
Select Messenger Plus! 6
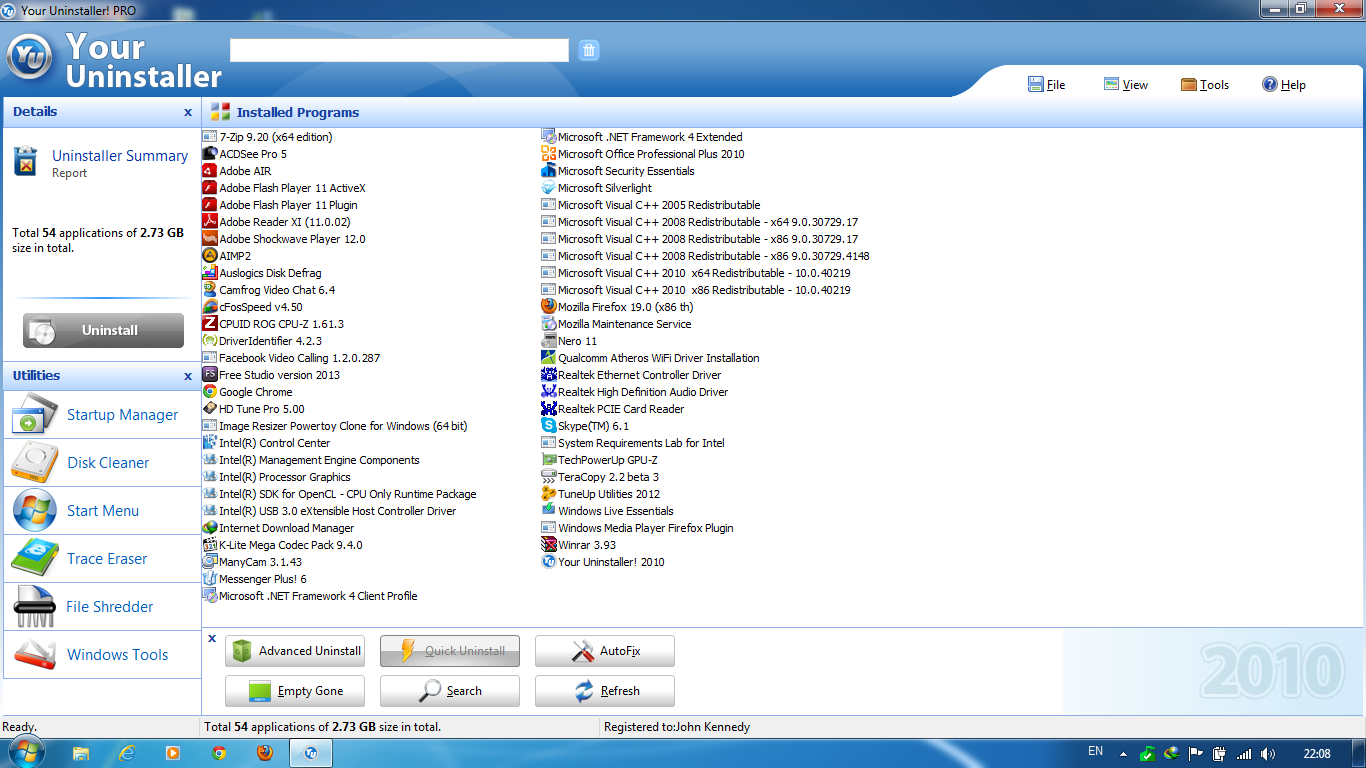[x=254, y=579]
